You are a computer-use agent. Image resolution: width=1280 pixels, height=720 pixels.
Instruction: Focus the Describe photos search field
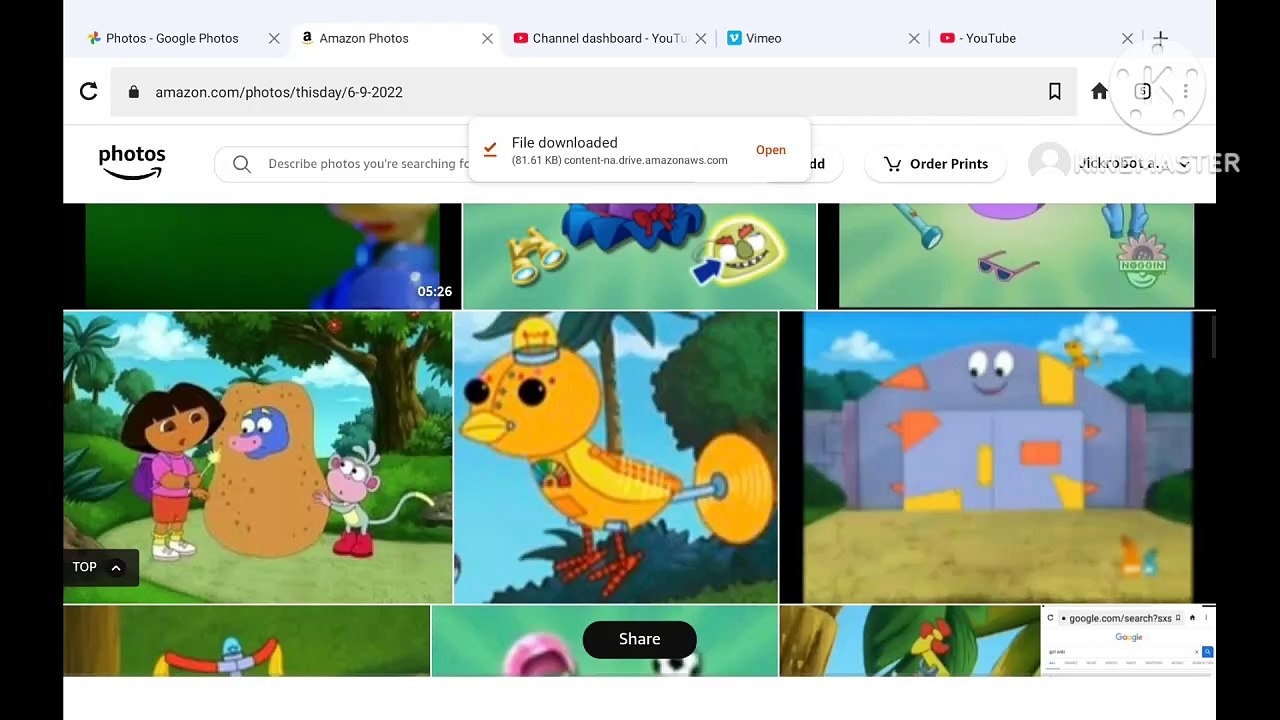point(368,164)
